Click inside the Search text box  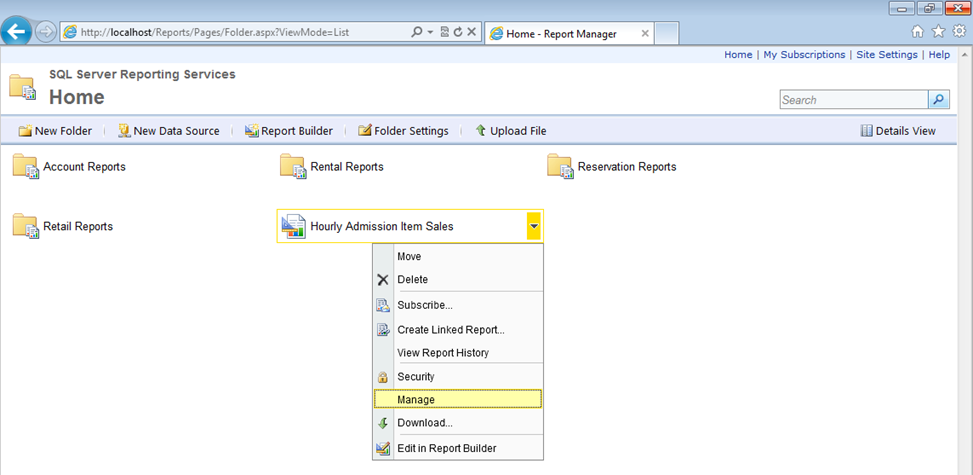pyautogui.click(x=852, y=100)
